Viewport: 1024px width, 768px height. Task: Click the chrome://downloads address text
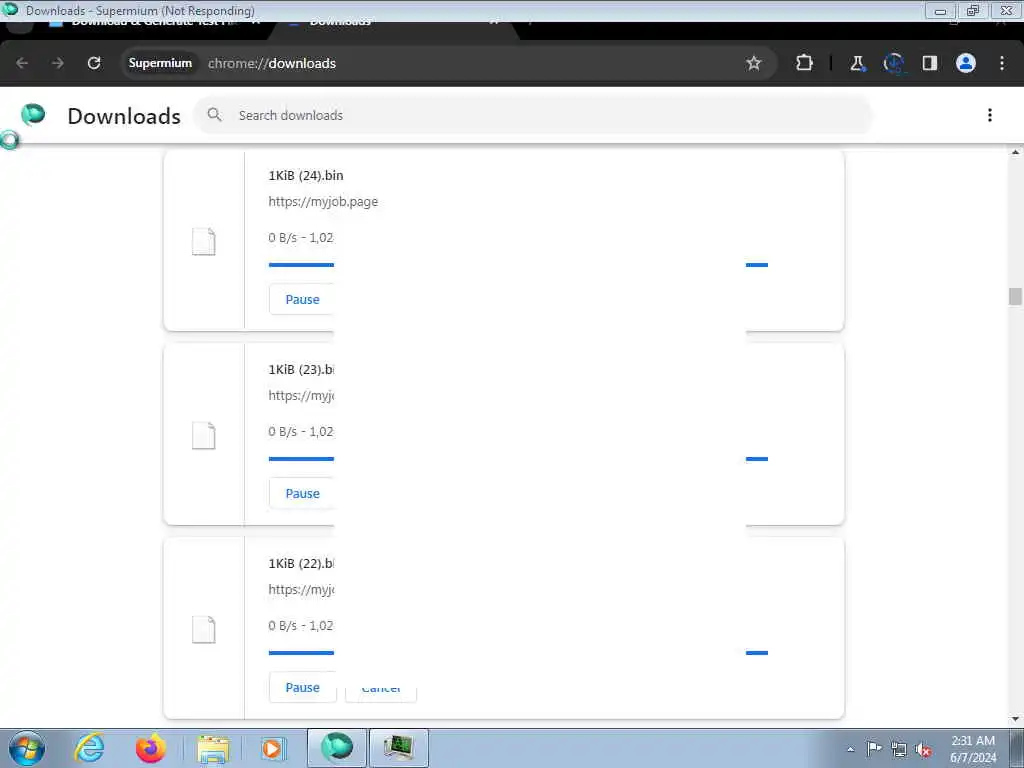pos(272,63)
